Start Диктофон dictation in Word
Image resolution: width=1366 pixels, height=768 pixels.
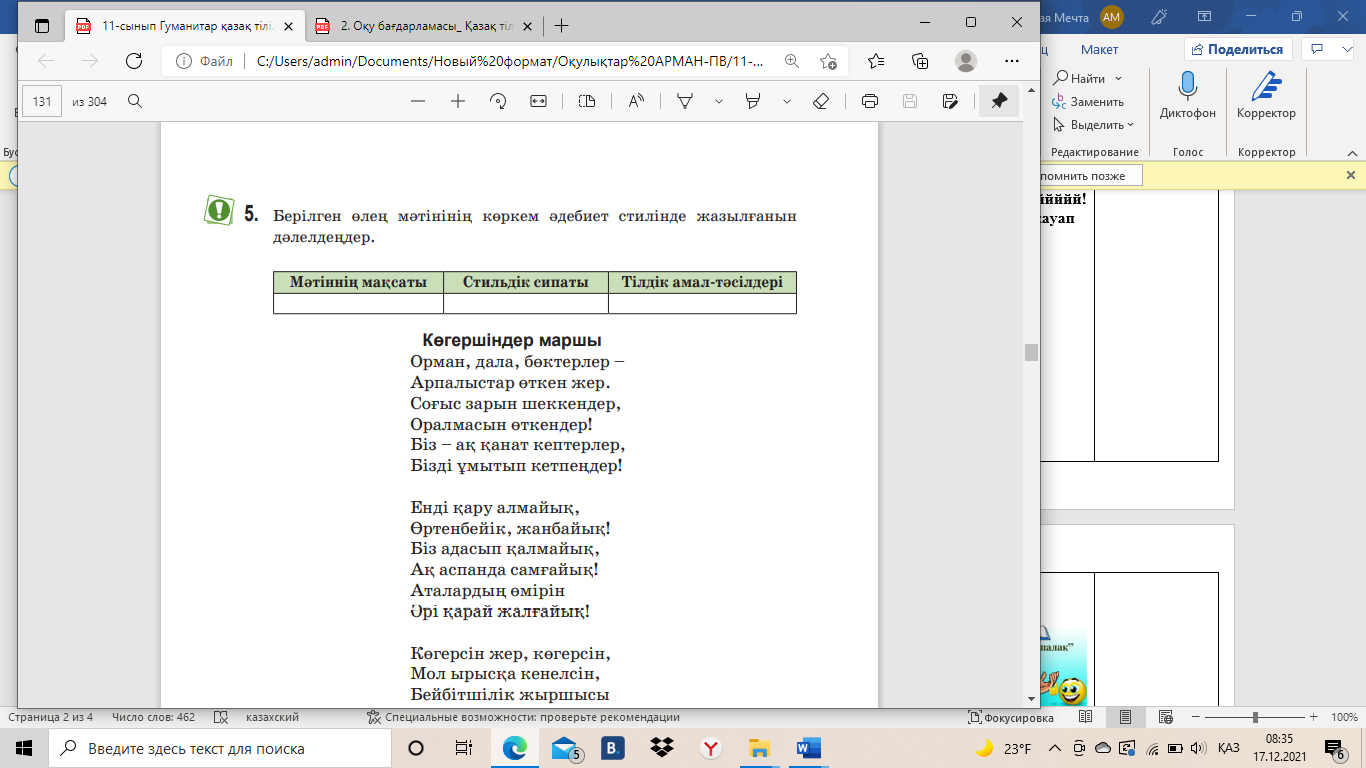click(x=1188, y=96)
